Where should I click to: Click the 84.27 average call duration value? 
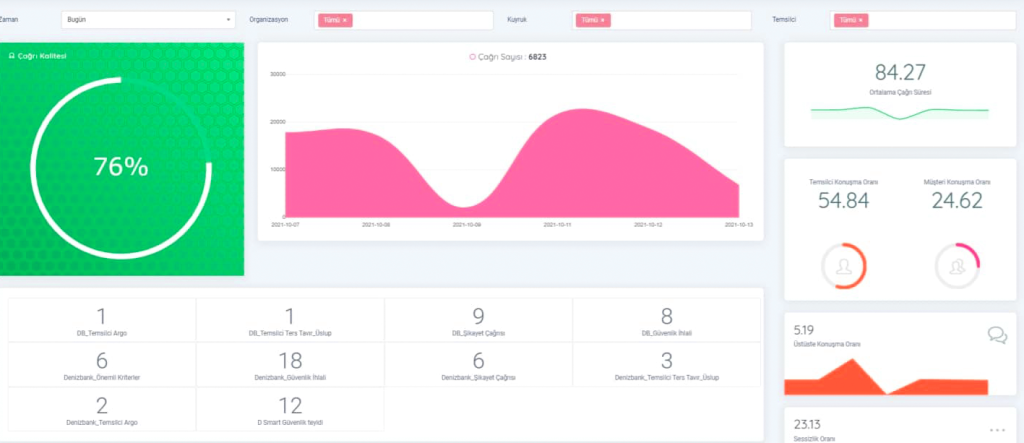[900, 72]
